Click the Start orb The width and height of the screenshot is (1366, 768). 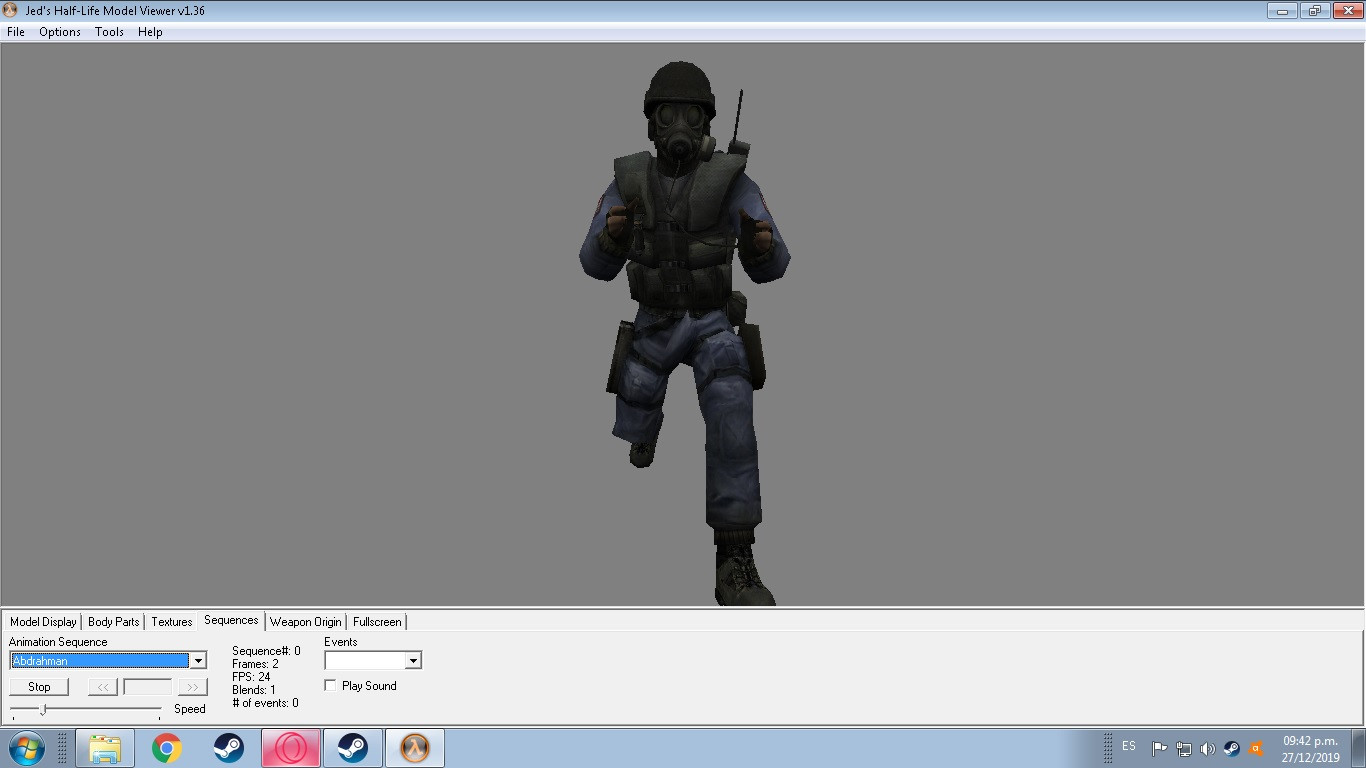point(23,747)
